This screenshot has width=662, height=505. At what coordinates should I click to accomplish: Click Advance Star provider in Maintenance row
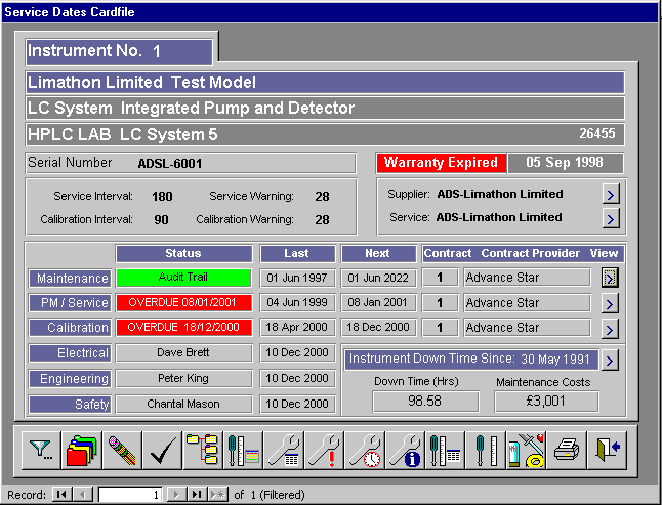tap(526, 278)
